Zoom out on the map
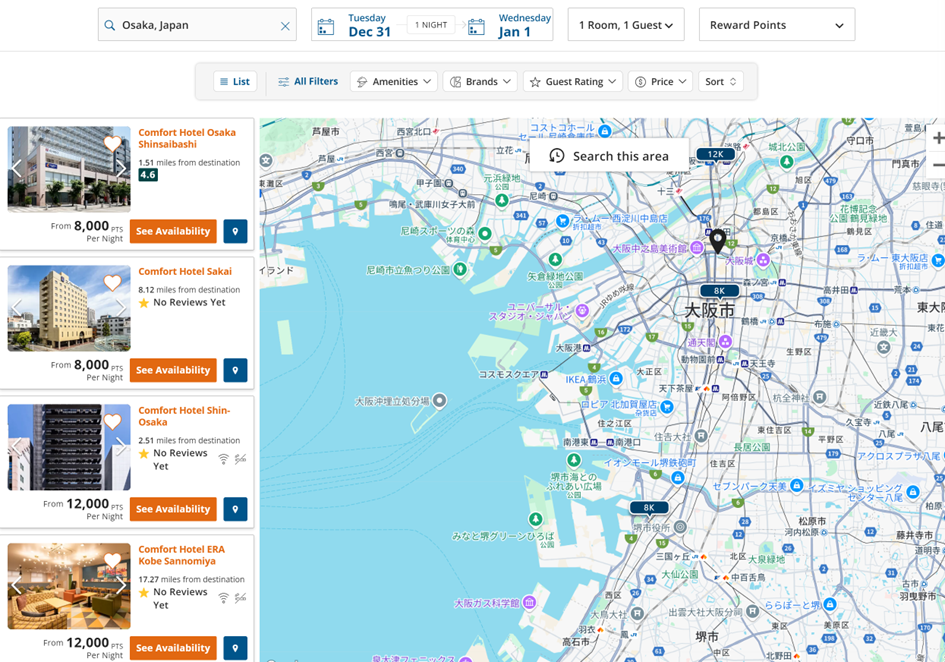945x662 pixels. 937,164
